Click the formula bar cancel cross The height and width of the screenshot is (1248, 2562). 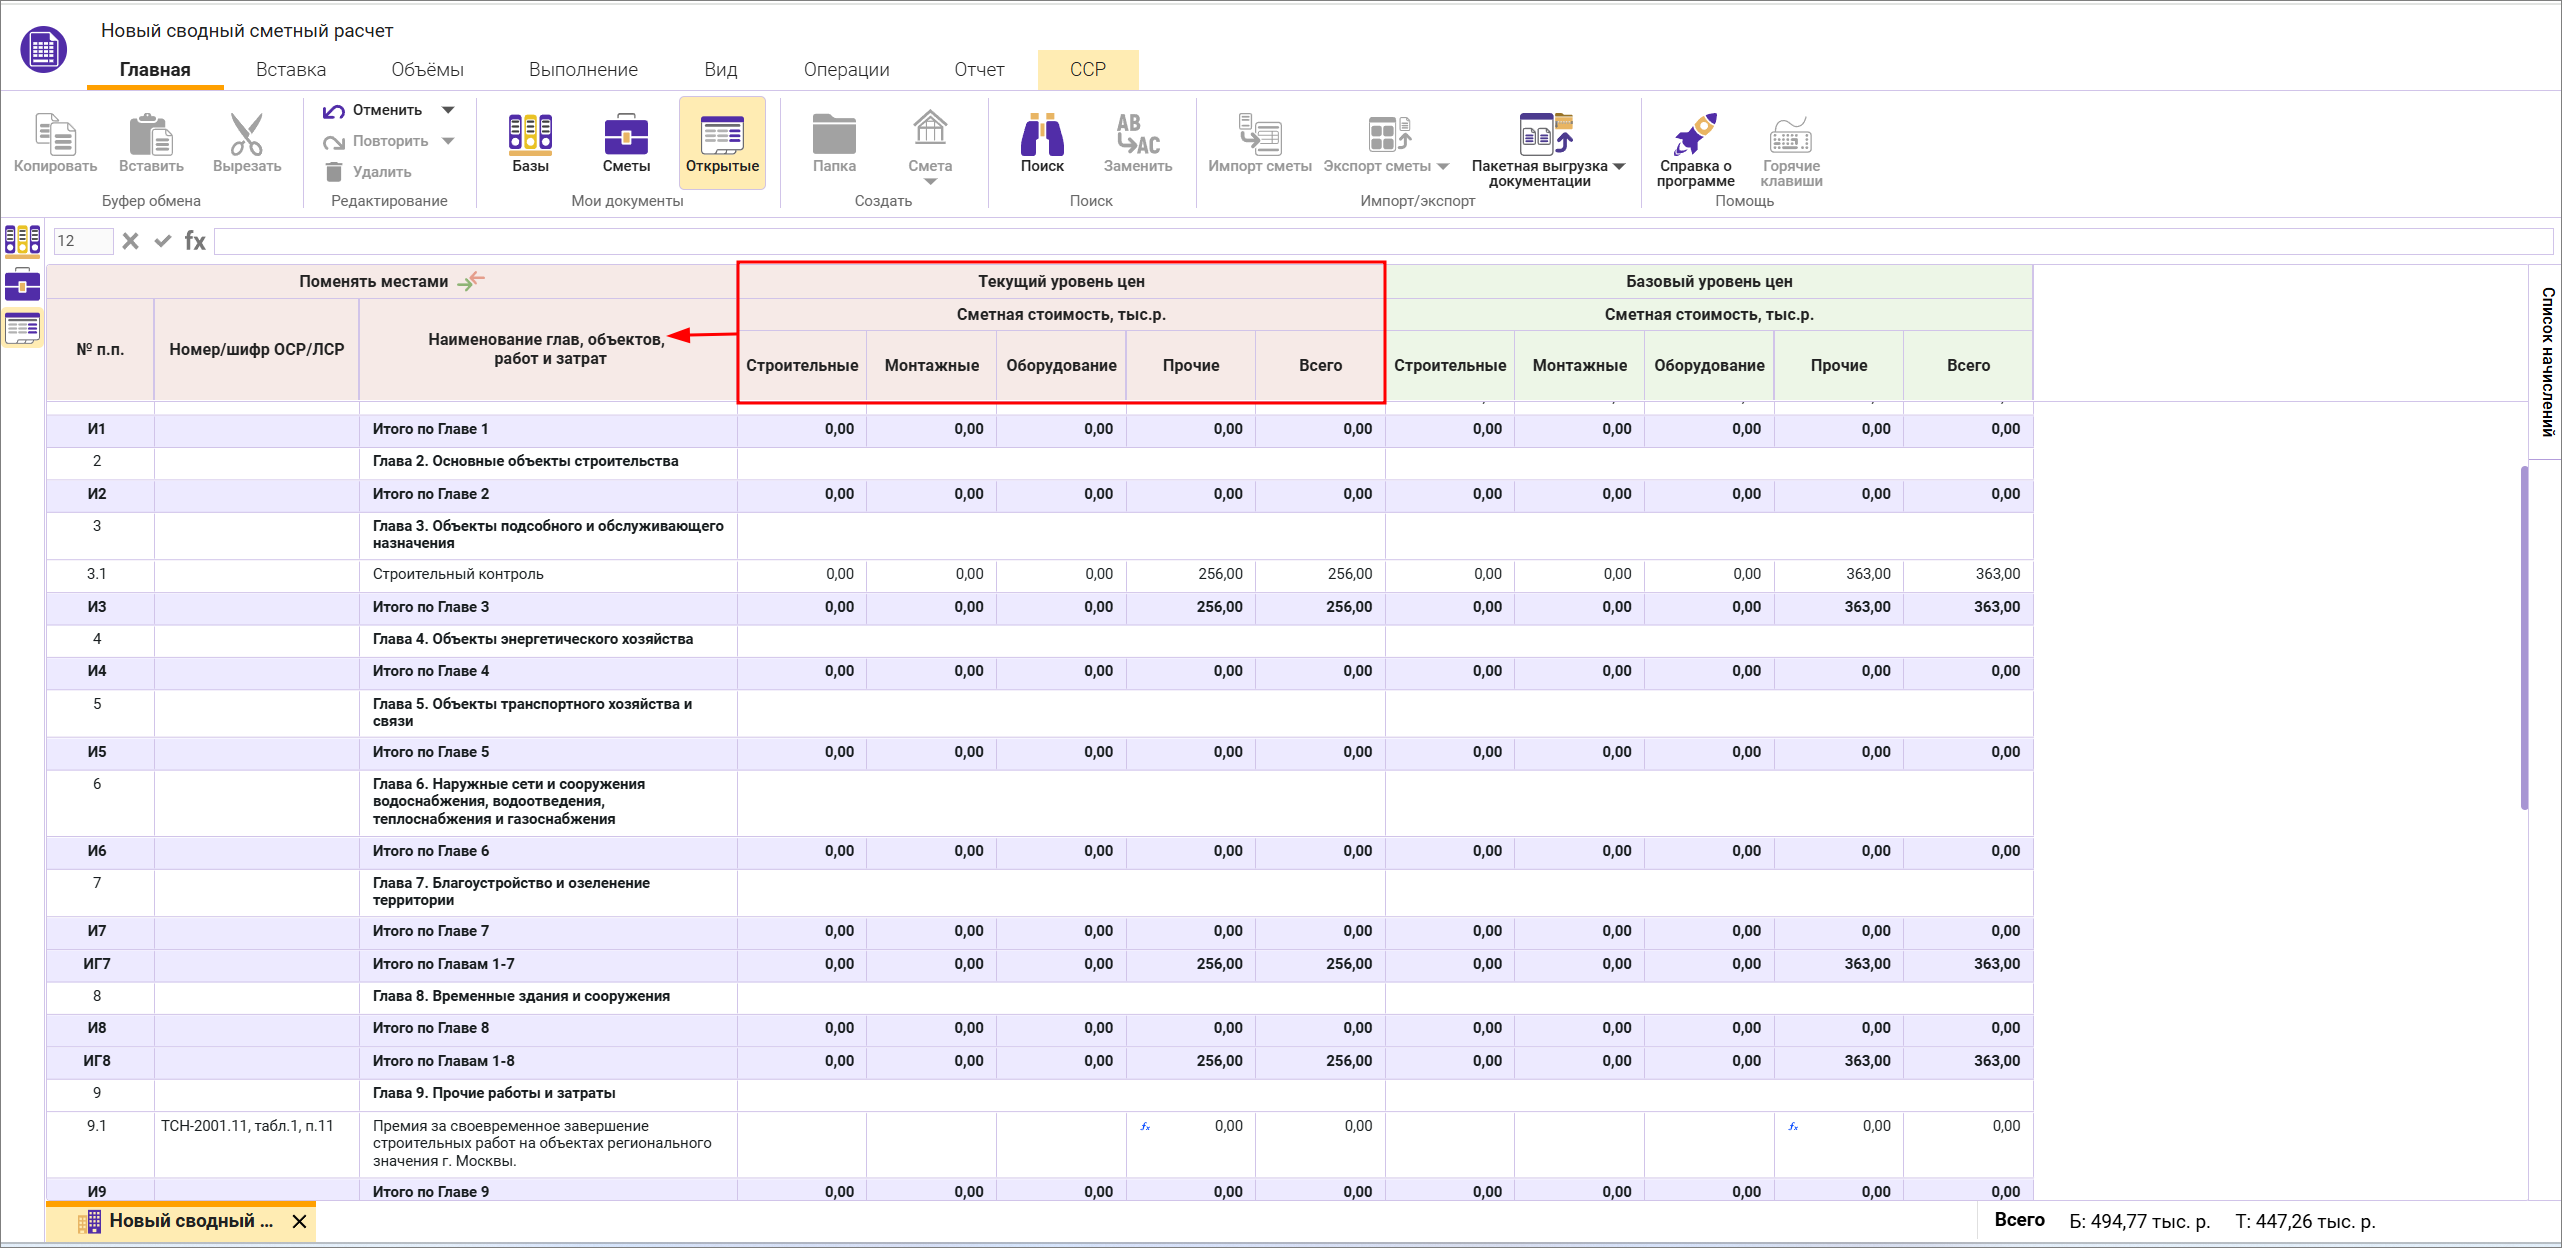(130, 241)
